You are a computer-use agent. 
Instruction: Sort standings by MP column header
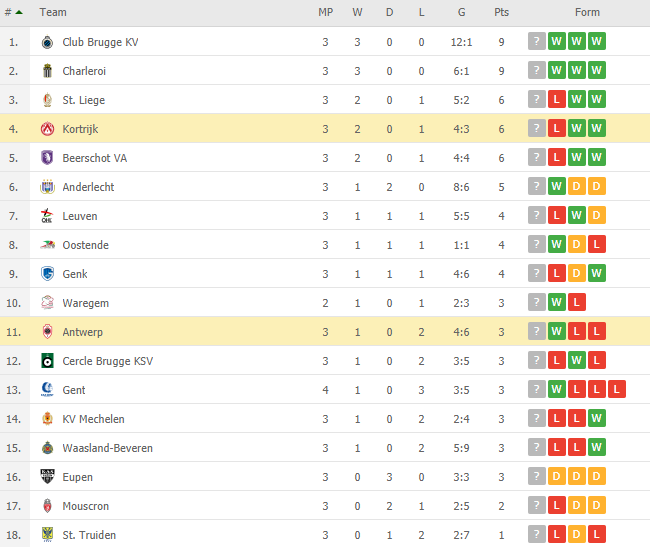pyautogui.click(x=325, y=12)
